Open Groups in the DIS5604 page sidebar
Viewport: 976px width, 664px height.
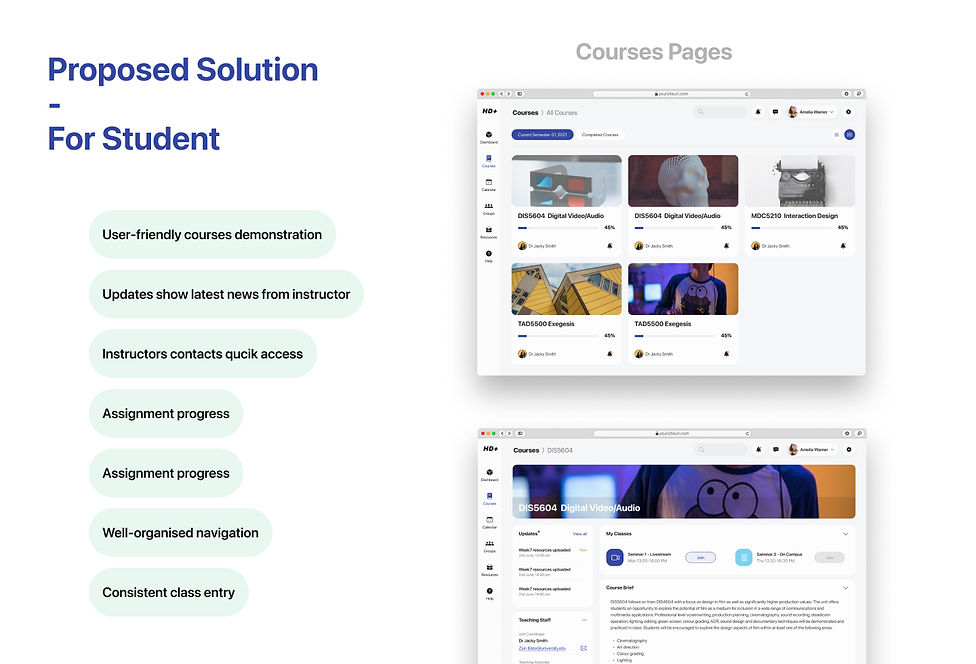coord(490,546)
